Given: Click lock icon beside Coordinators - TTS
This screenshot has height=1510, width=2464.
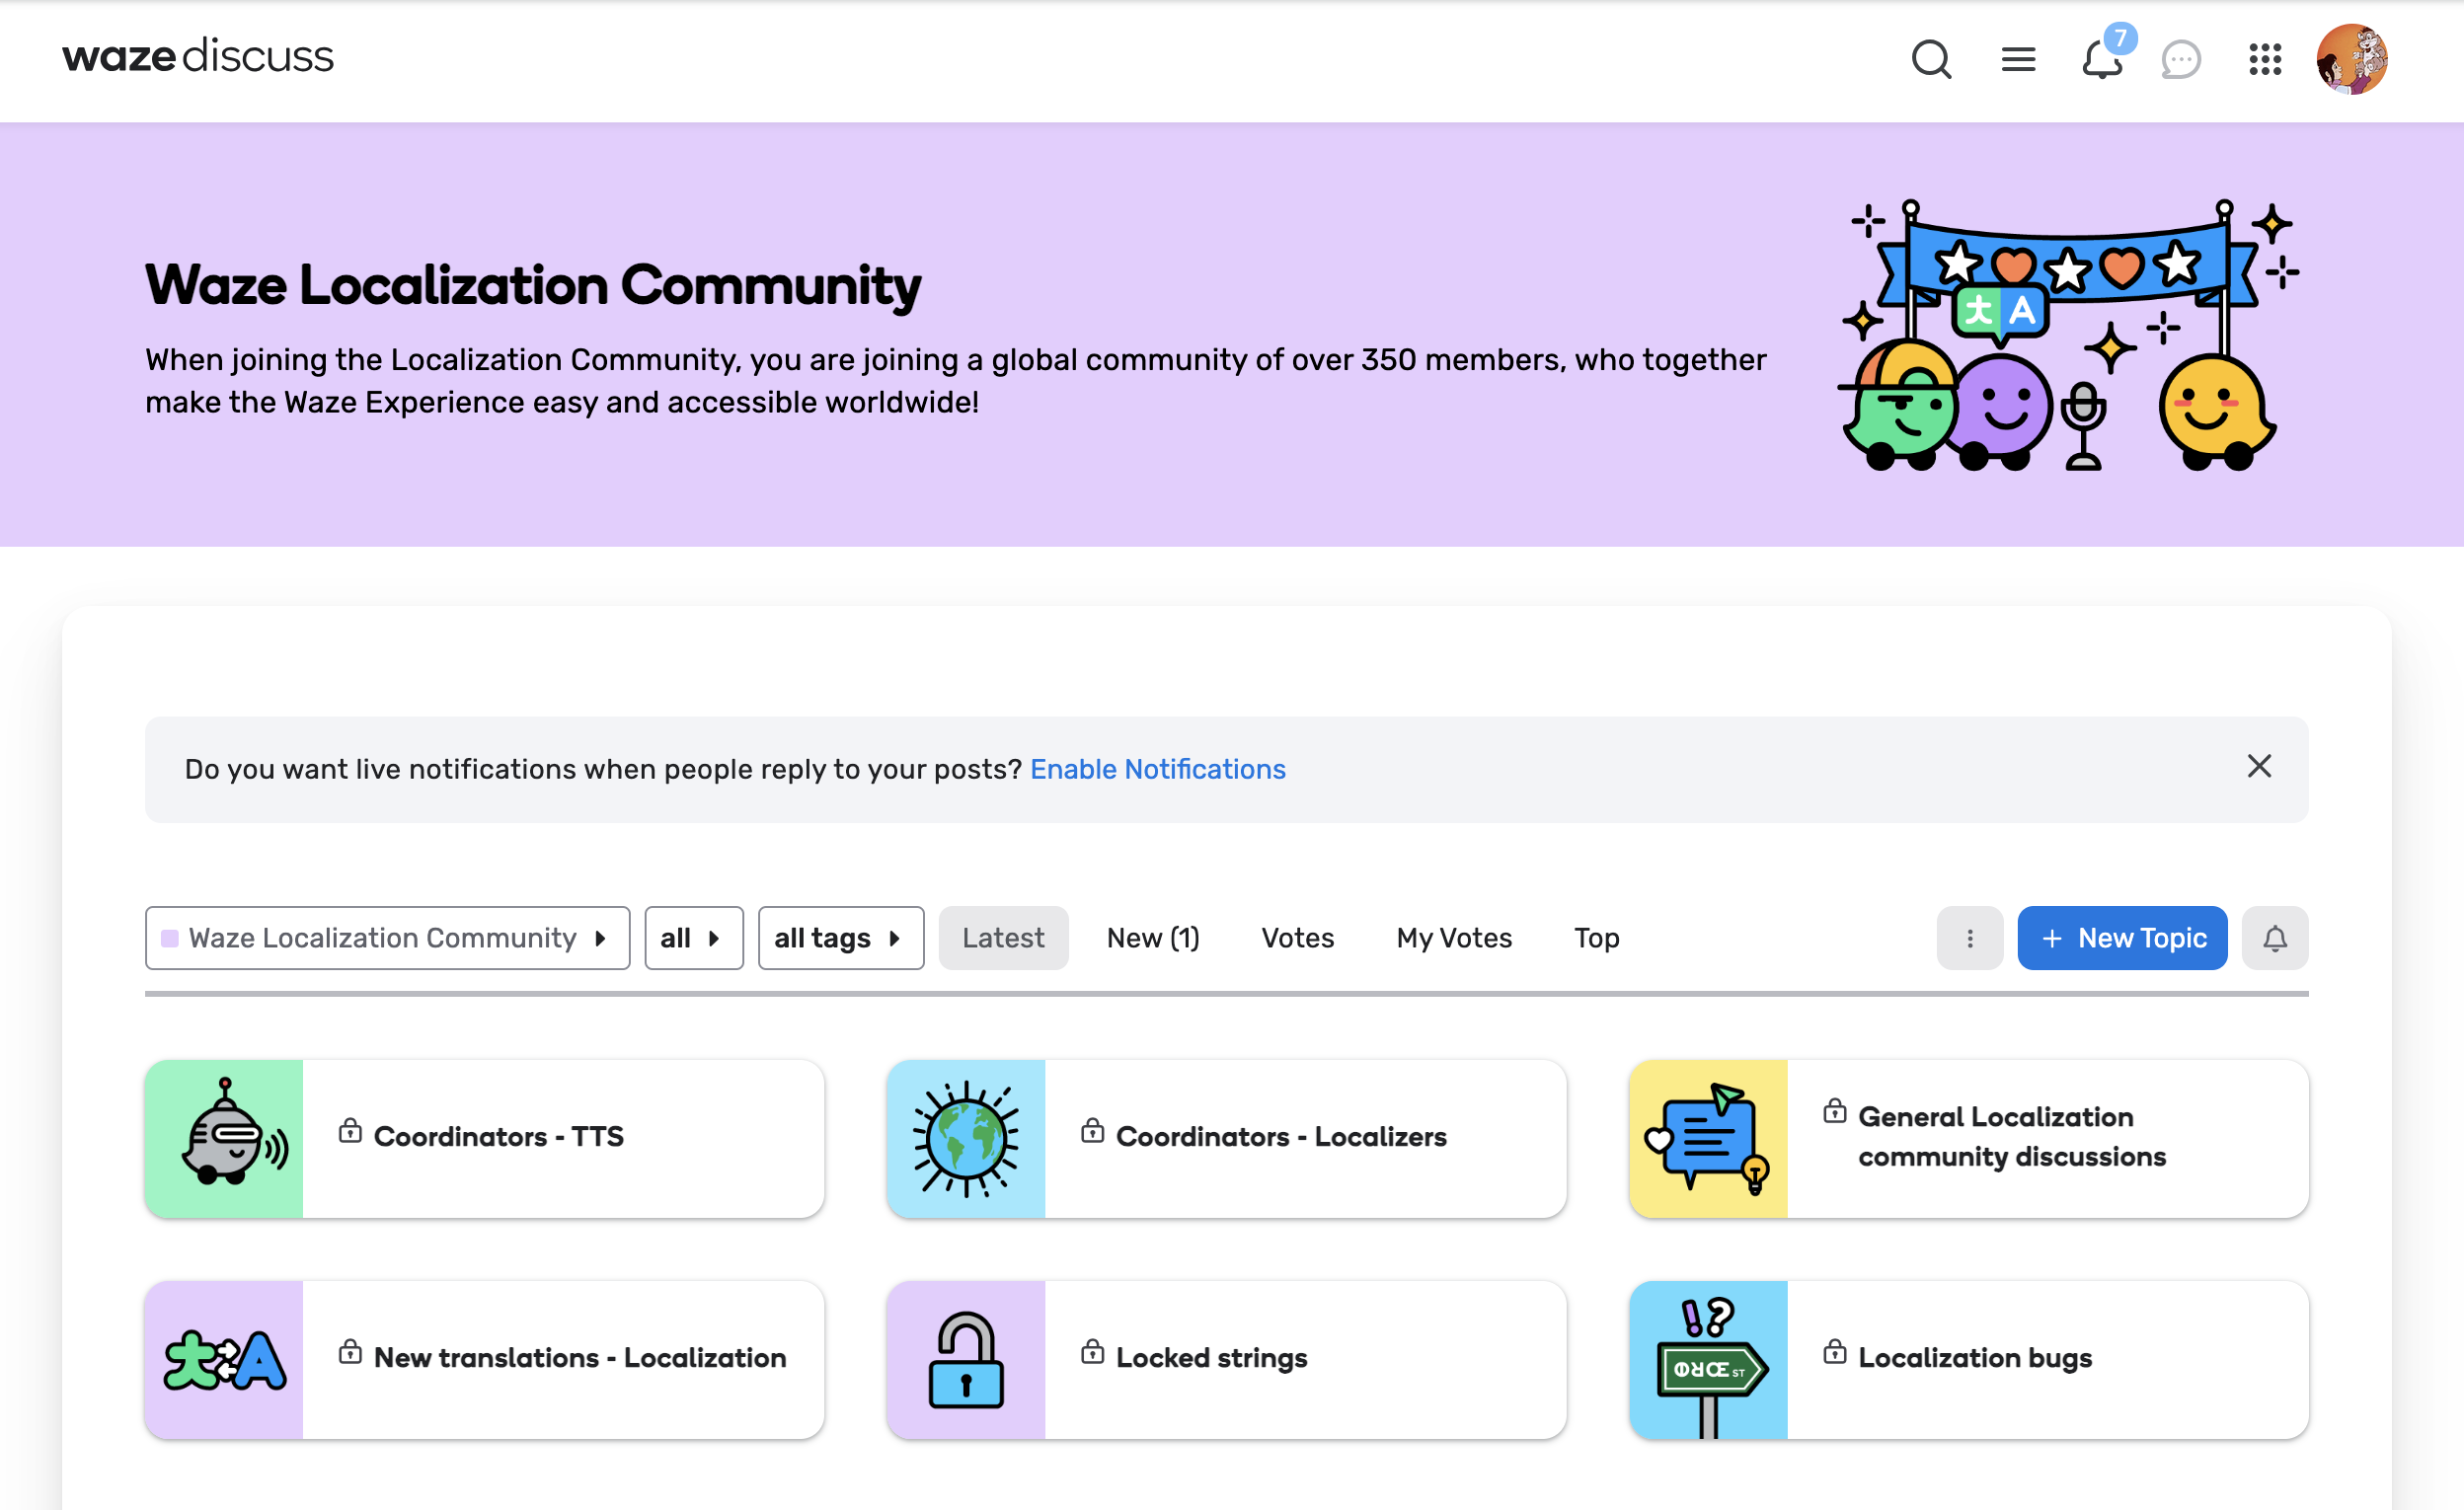Looking at the screenshot, I should (x=350, y=1130).
